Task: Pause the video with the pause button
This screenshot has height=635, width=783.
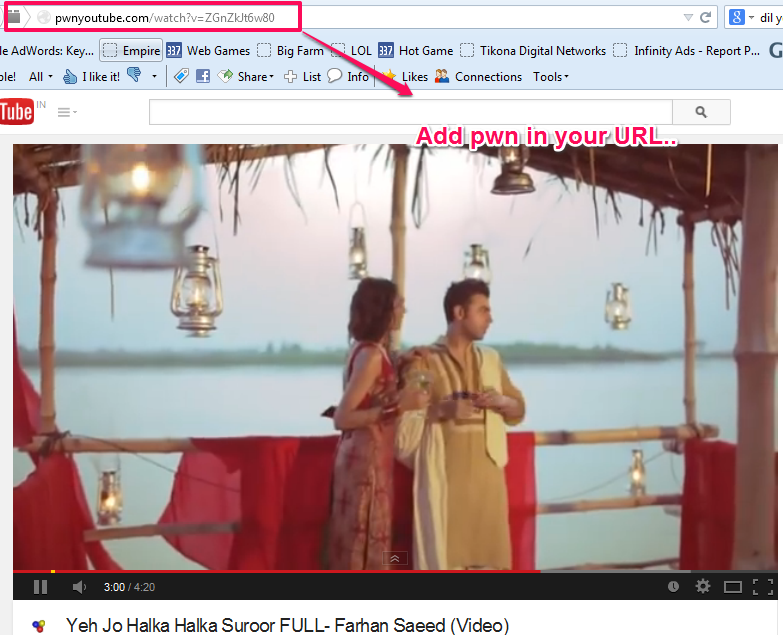Action: tap(40, 587)
